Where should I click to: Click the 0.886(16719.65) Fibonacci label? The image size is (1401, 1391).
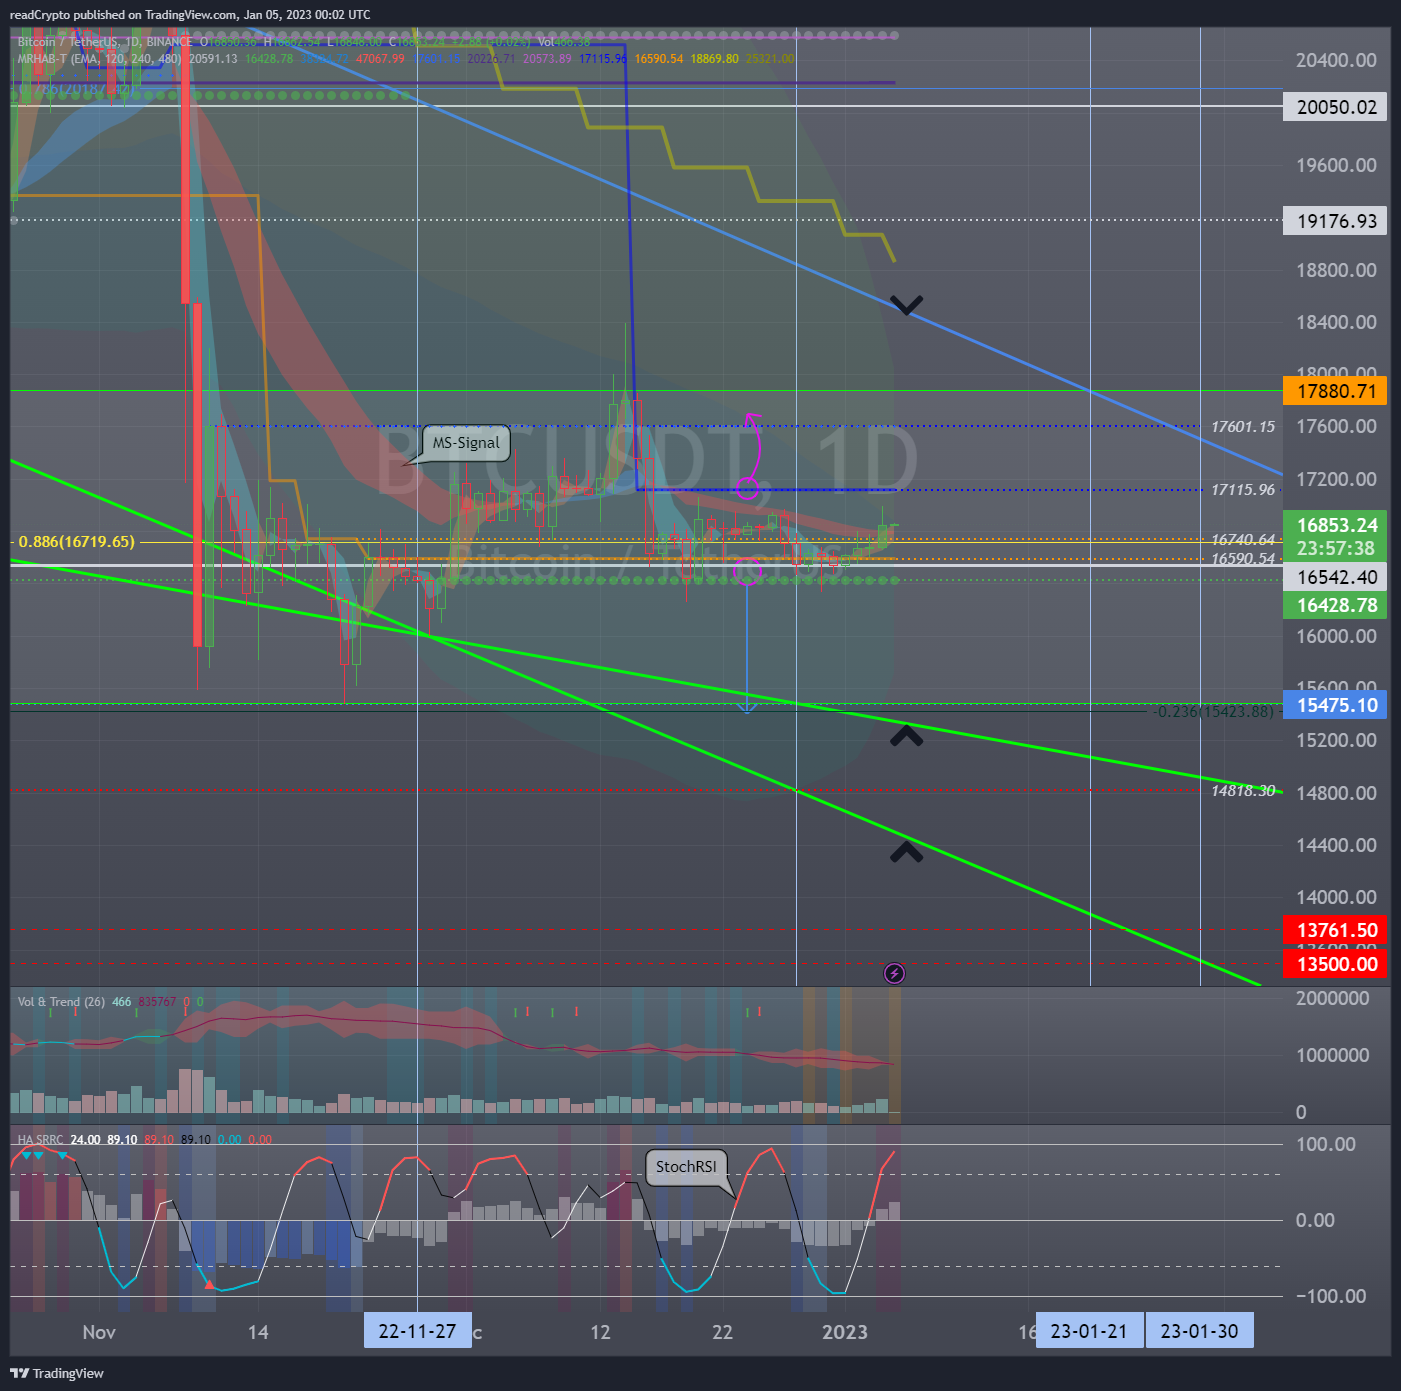[x=76, y=542]
